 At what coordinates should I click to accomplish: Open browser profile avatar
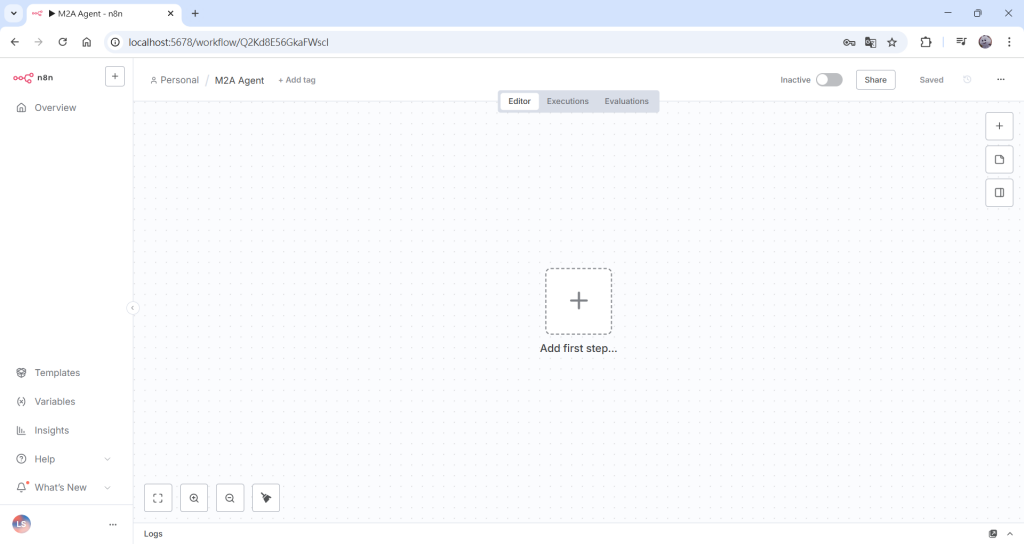click(985, 42)
